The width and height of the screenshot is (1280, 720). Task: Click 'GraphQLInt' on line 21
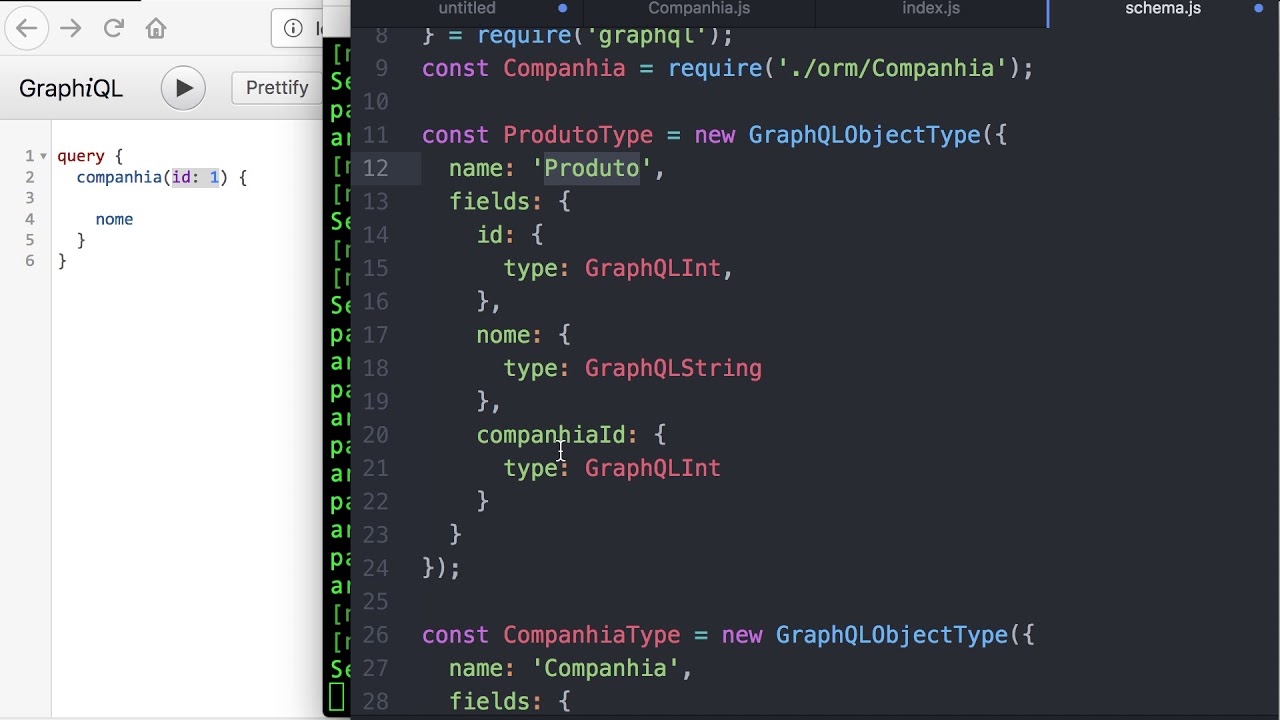(652, 468)
